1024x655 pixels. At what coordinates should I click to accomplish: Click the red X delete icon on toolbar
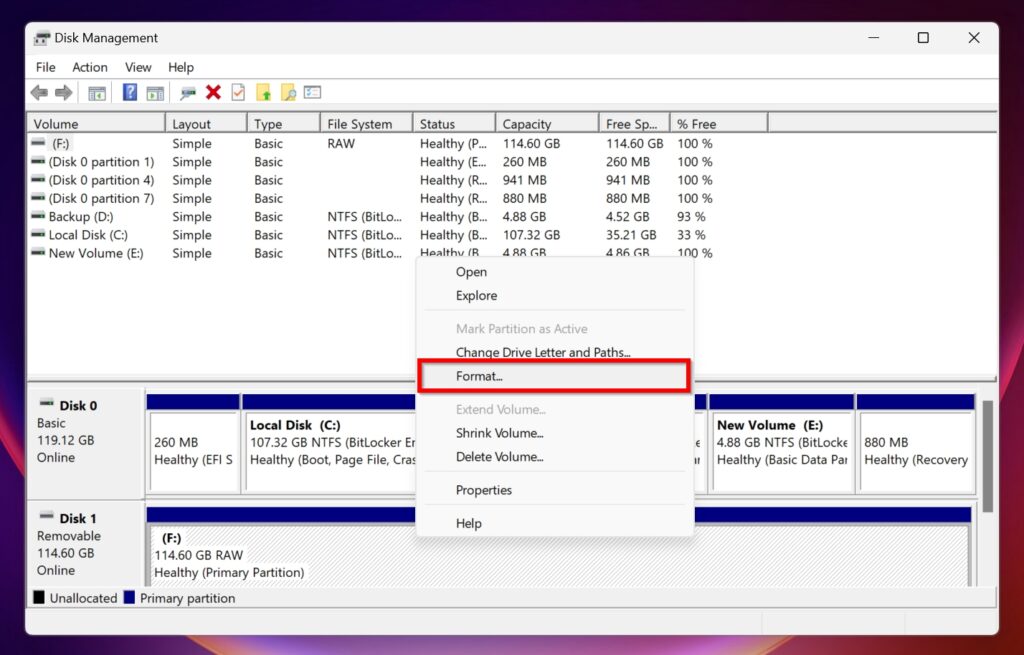[x=213, y=92]
